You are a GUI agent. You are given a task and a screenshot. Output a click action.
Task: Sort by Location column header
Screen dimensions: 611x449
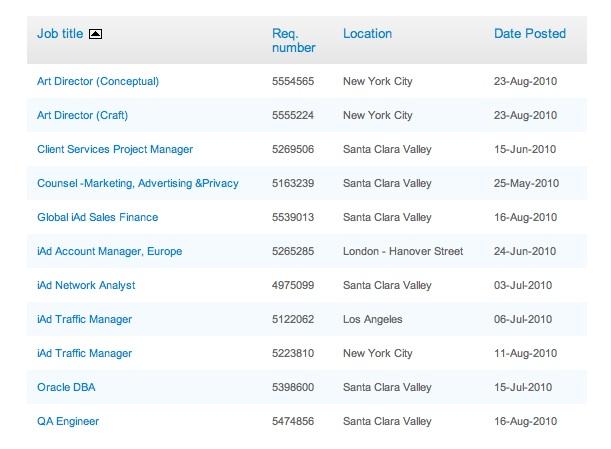pyautogui.click(x=367, y=34)
